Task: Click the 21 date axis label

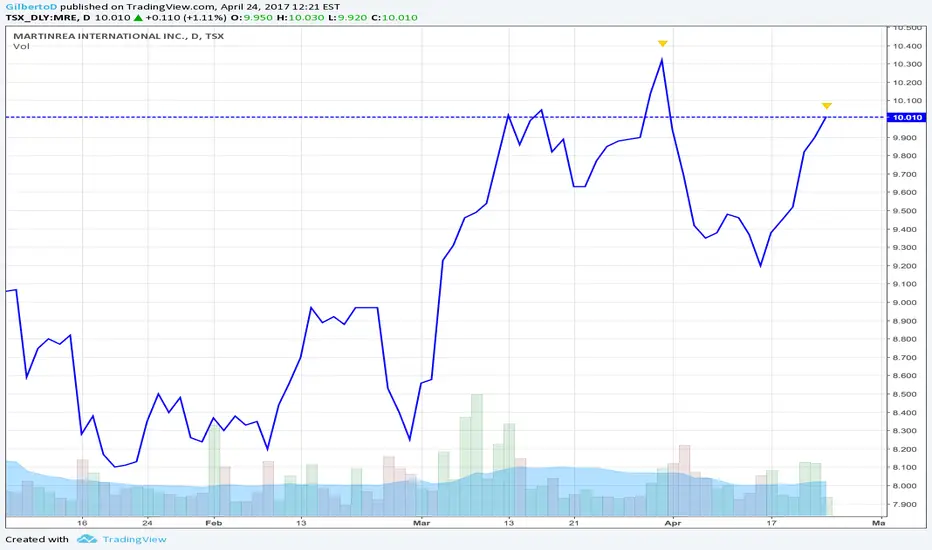Action: [574, 523]
